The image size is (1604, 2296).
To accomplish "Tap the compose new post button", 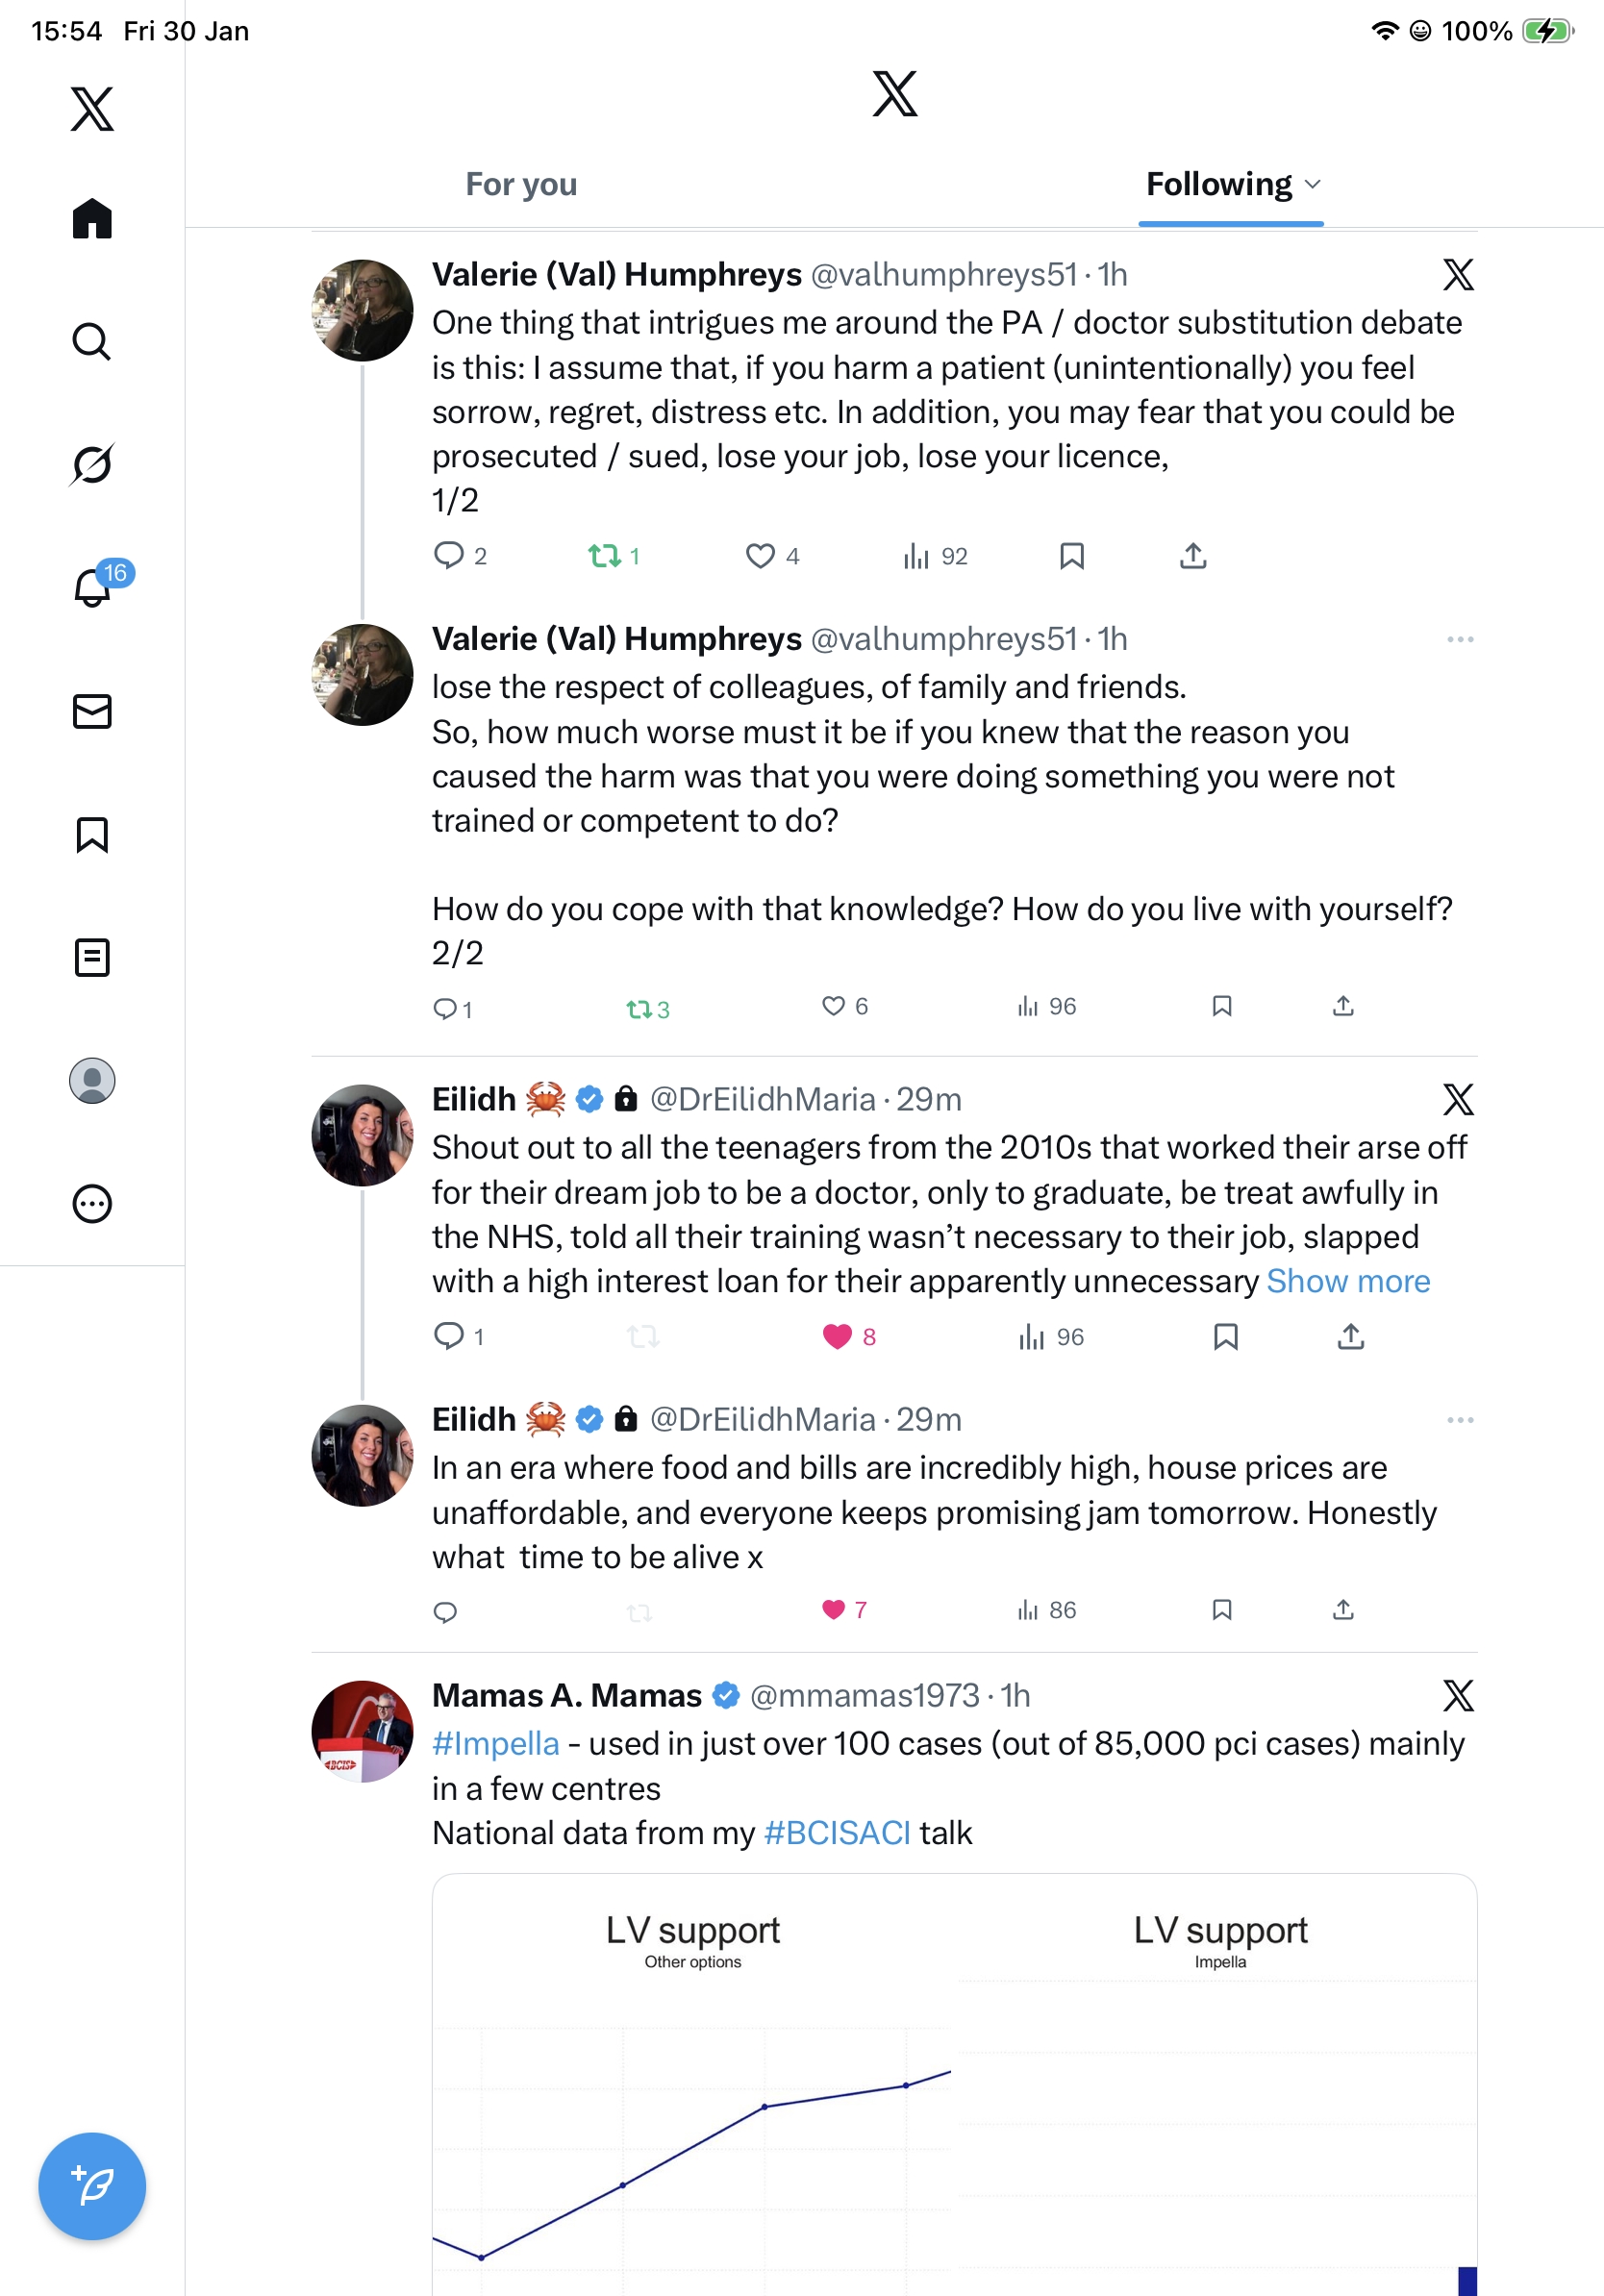I will coord(91,2186).
